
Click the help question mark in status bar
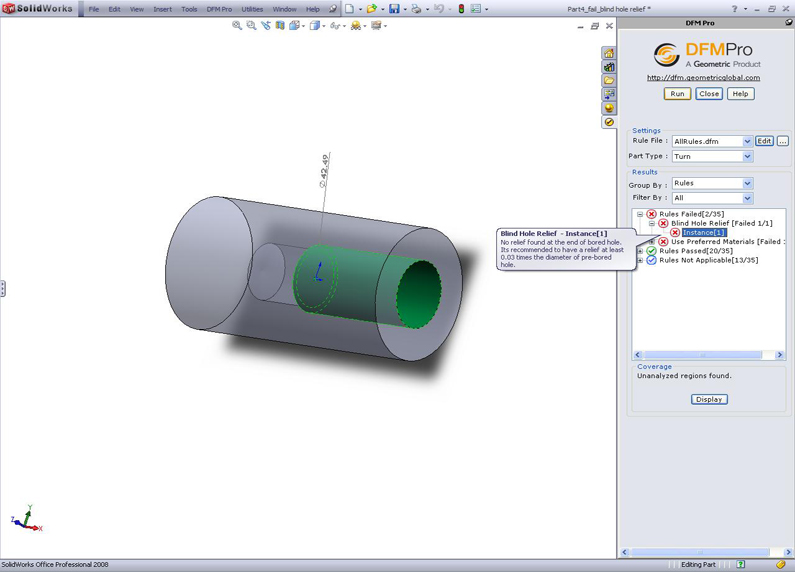click(741, 564)
